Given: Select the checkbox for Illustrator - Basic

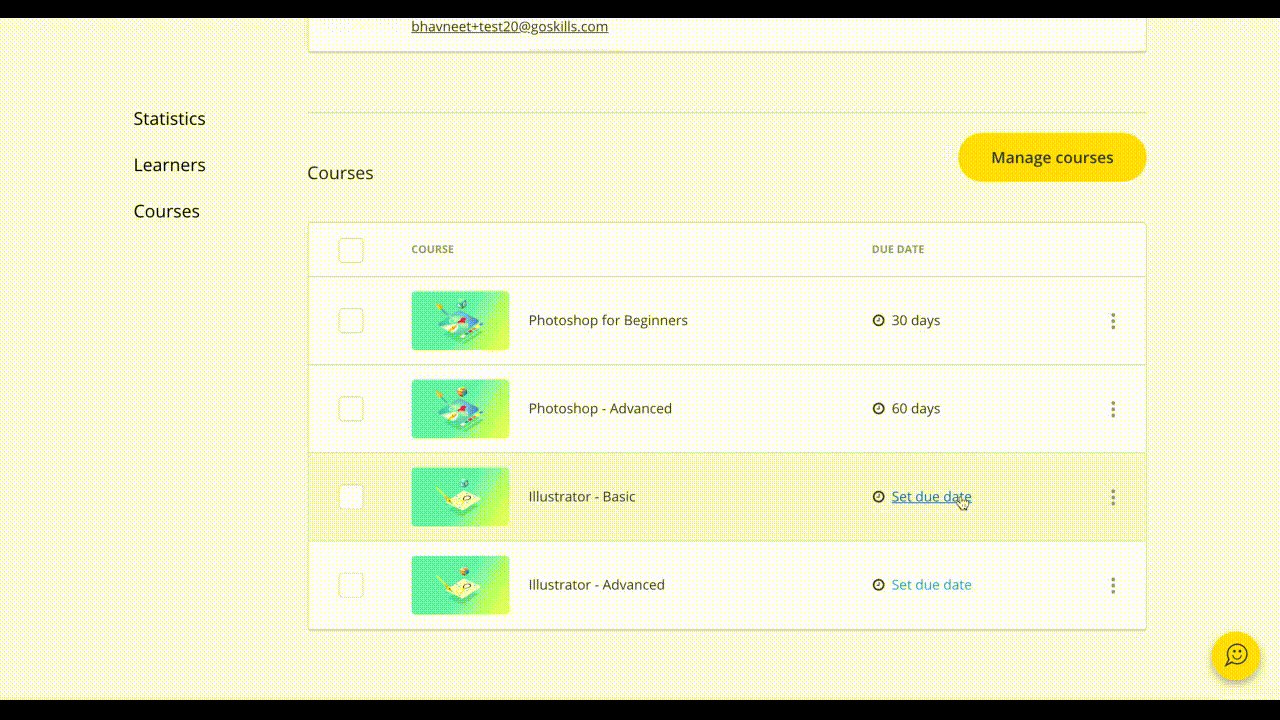Looking at the screenshot, I should pos(350,496).
